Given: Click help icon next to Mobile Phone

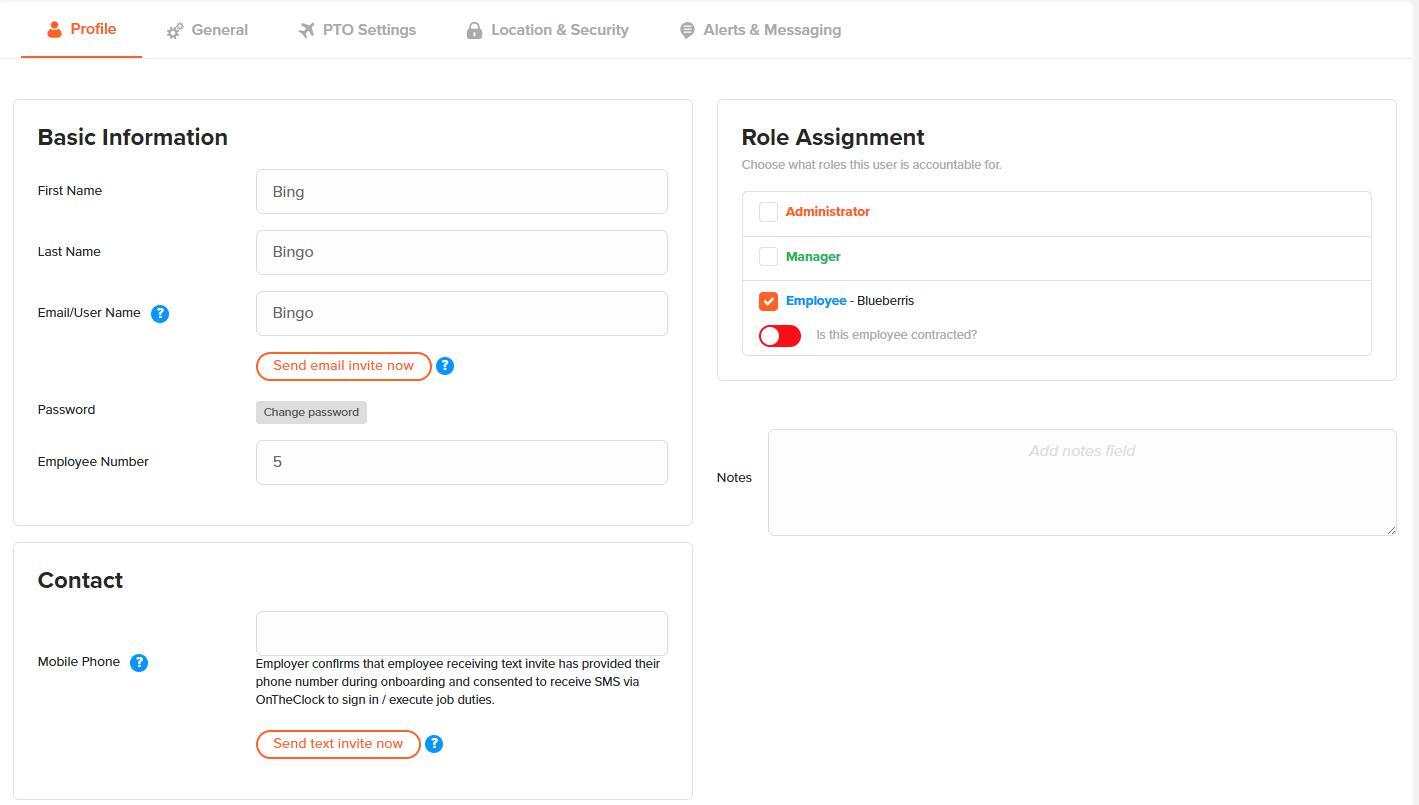Looking at the screenshot, I should point(139,663).
